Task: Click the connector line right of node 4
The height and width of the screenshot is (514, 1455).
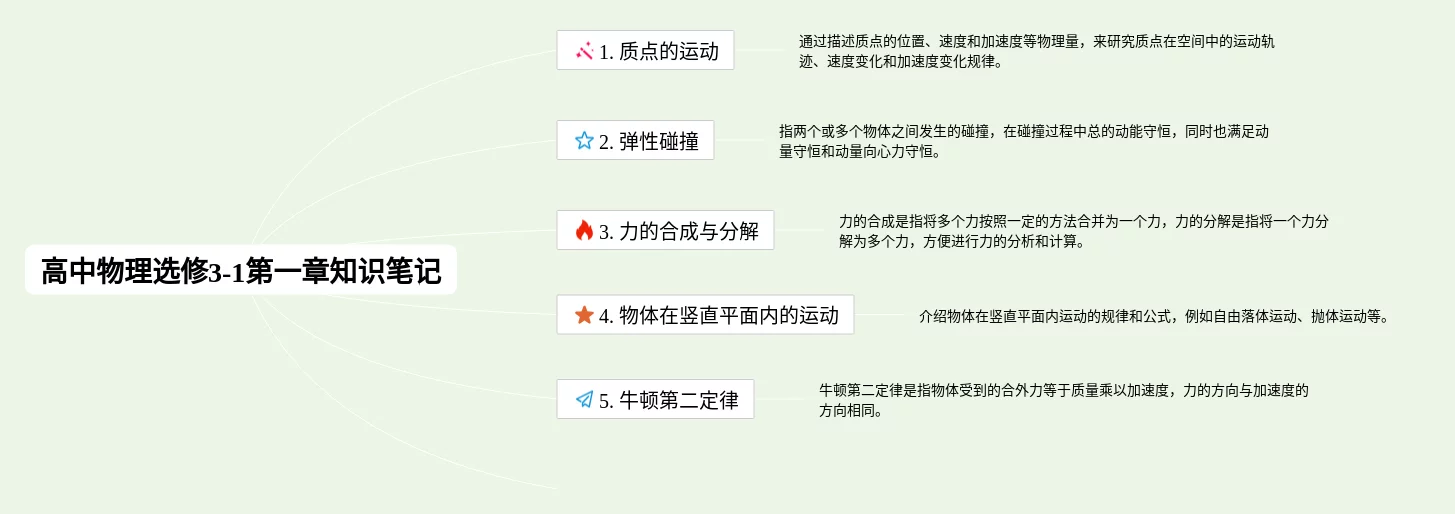Action: [x=886, y=315]
